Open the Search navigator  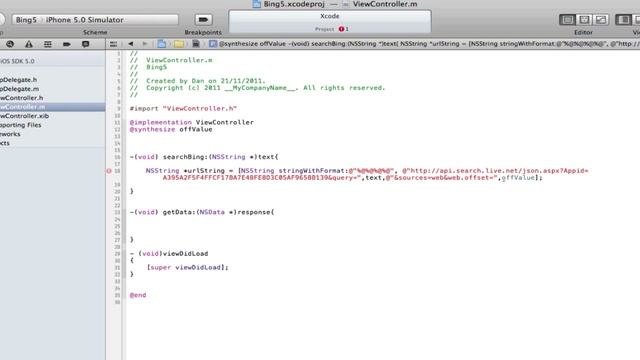10,44
